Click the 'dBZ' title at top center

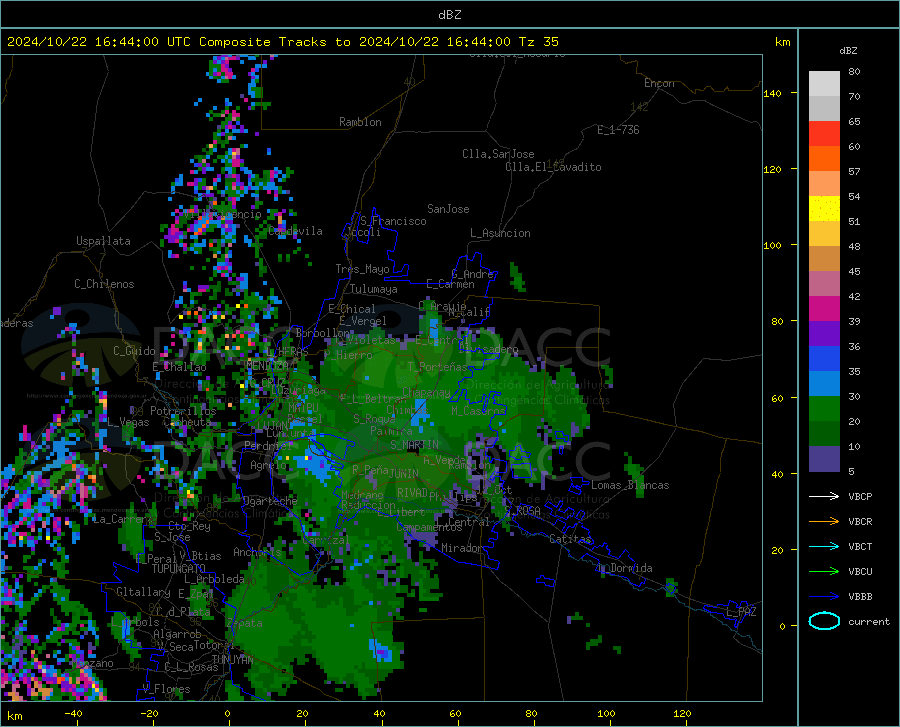point(449,15)
